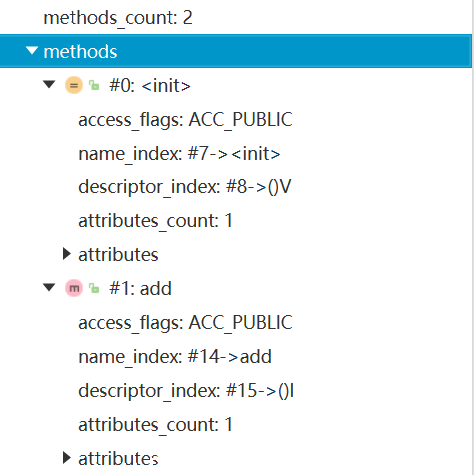Collapse the highlighted methods node
This screenshot has width=474, height=475.
pos(32,51)
